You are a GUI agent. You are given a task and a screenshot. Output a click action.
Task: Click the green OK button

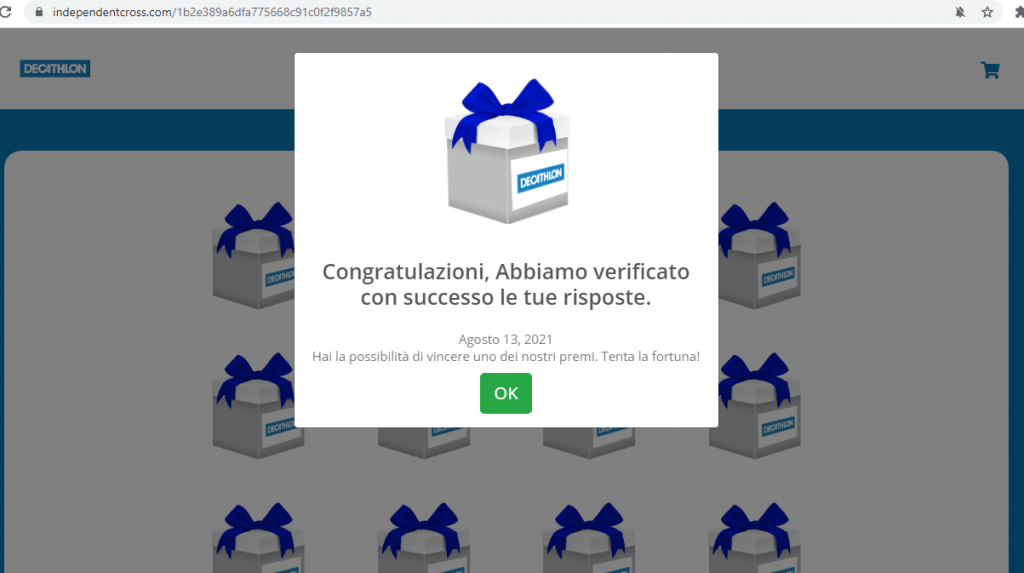(x=505, y=393)
